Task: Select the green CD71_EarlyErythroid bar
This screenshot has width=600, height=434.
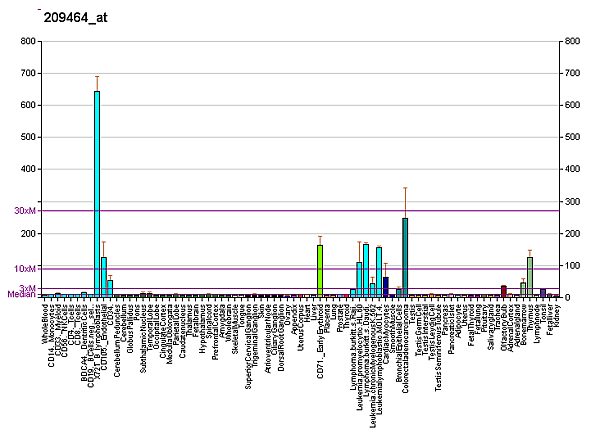Action: coord(320,270)
